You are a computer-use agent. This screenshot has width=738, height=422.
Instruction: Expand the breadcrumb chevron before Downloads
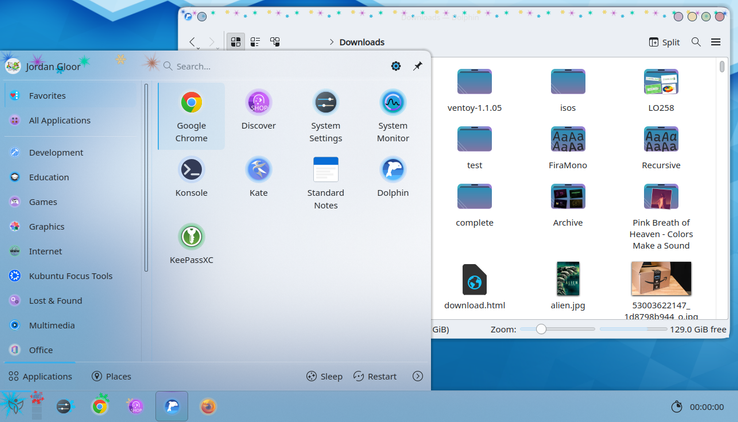pyautogui.click(x=331, y=42)
